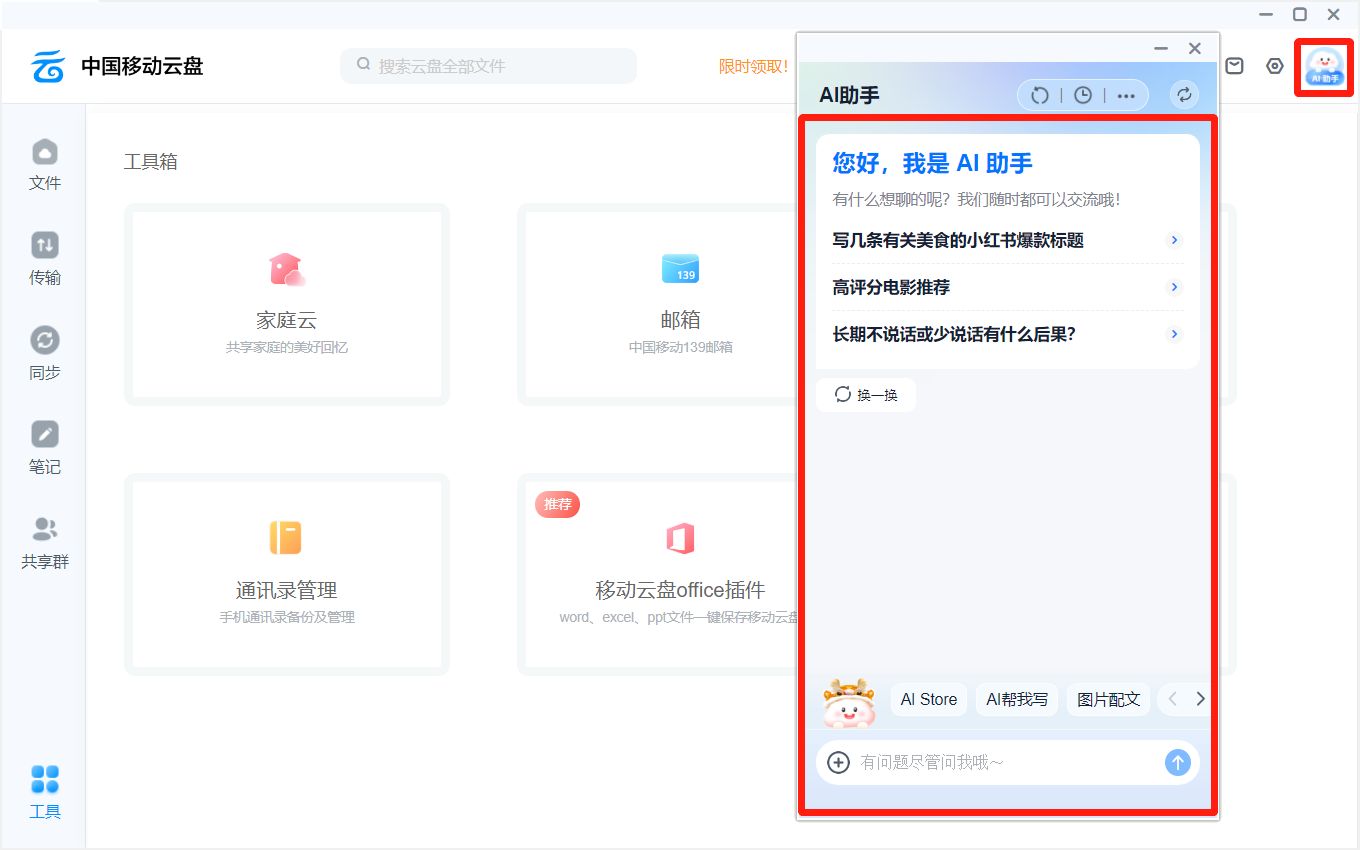Open the settings hexagon icon in header
Viewport: 1360px width, 850px height.
tap(1274, 66)
